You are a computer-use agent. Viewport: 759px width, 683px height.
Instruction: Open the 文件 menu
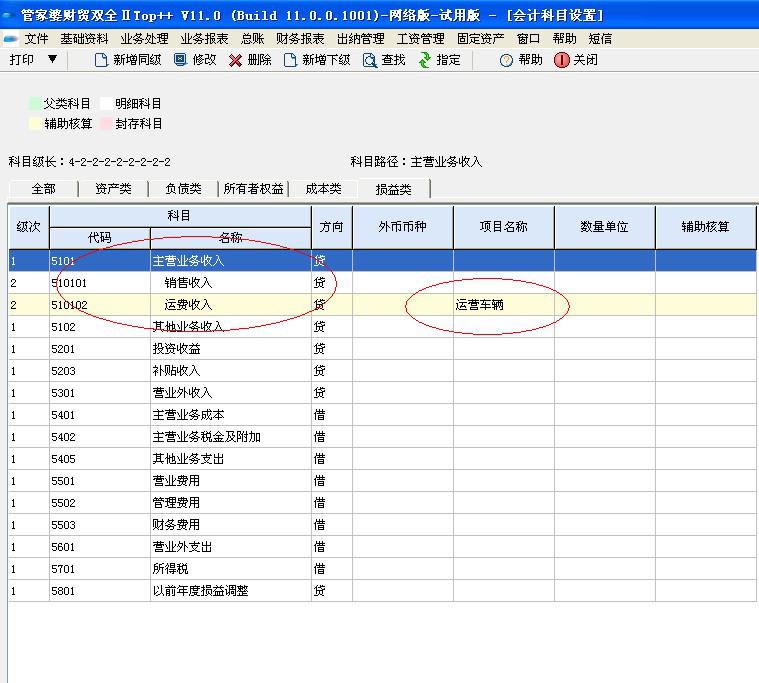[x=36, y=39]
